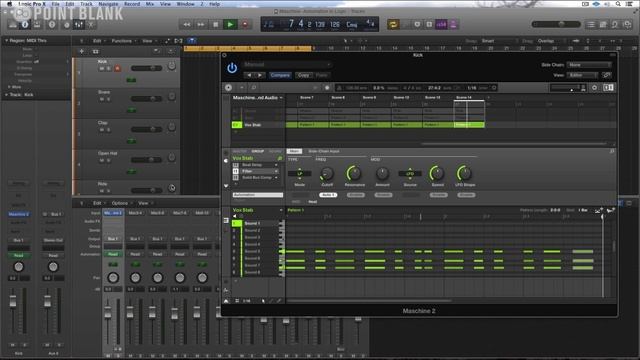Adjust the Kick track pan knob
Image resolution: width=640 pixels, height=360 pixels.
pyautogui.click(x=172, y=66)
